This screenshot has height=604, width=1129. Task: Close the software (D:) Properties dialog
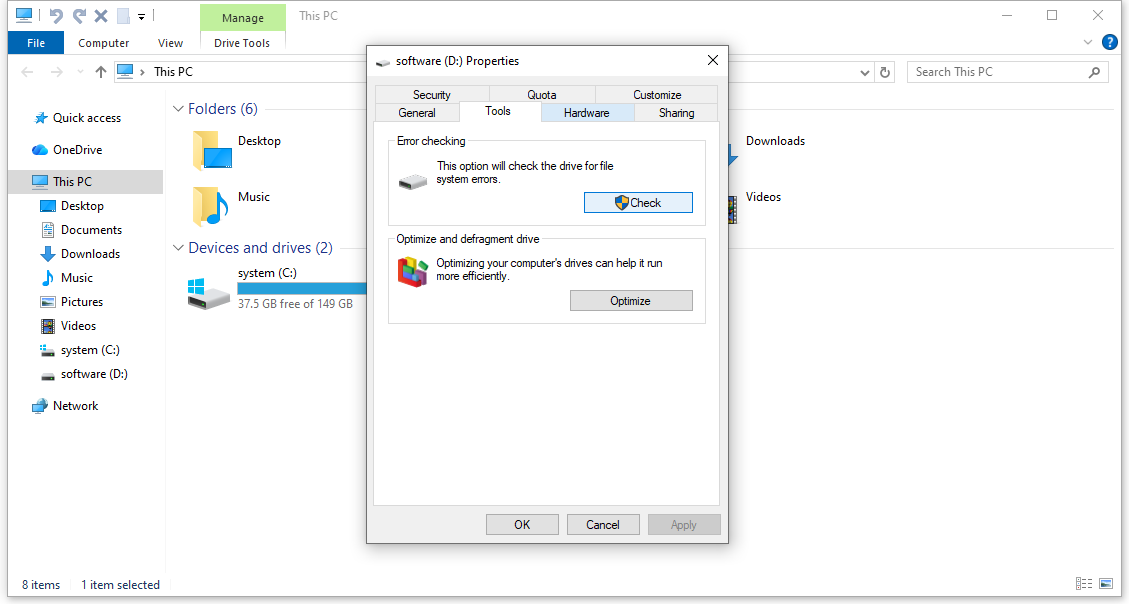713,60
